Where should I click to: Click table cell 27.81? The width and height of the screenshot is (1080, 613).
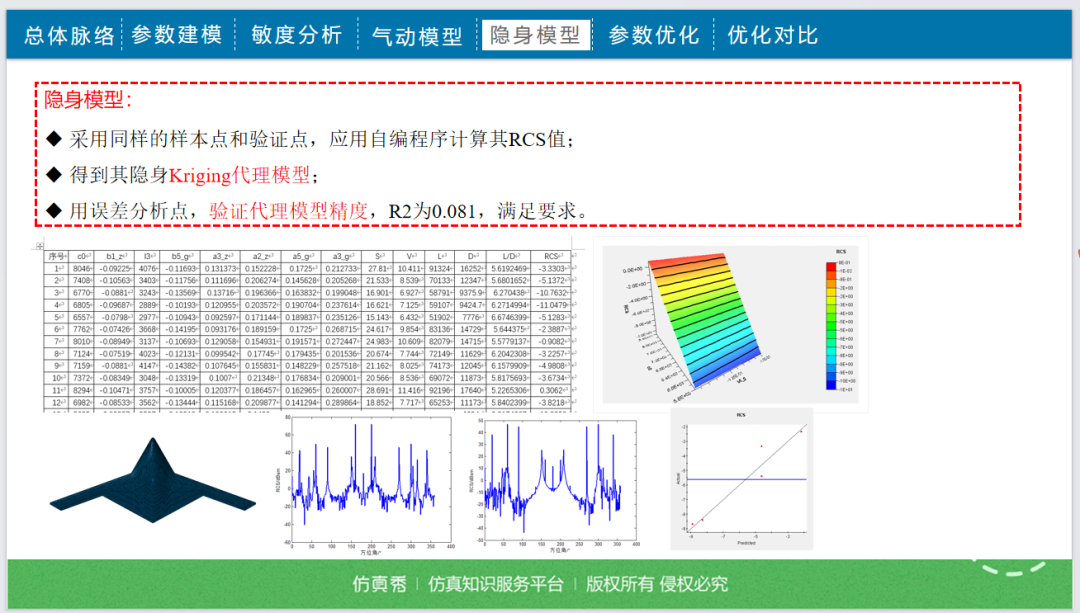(377, 269)
